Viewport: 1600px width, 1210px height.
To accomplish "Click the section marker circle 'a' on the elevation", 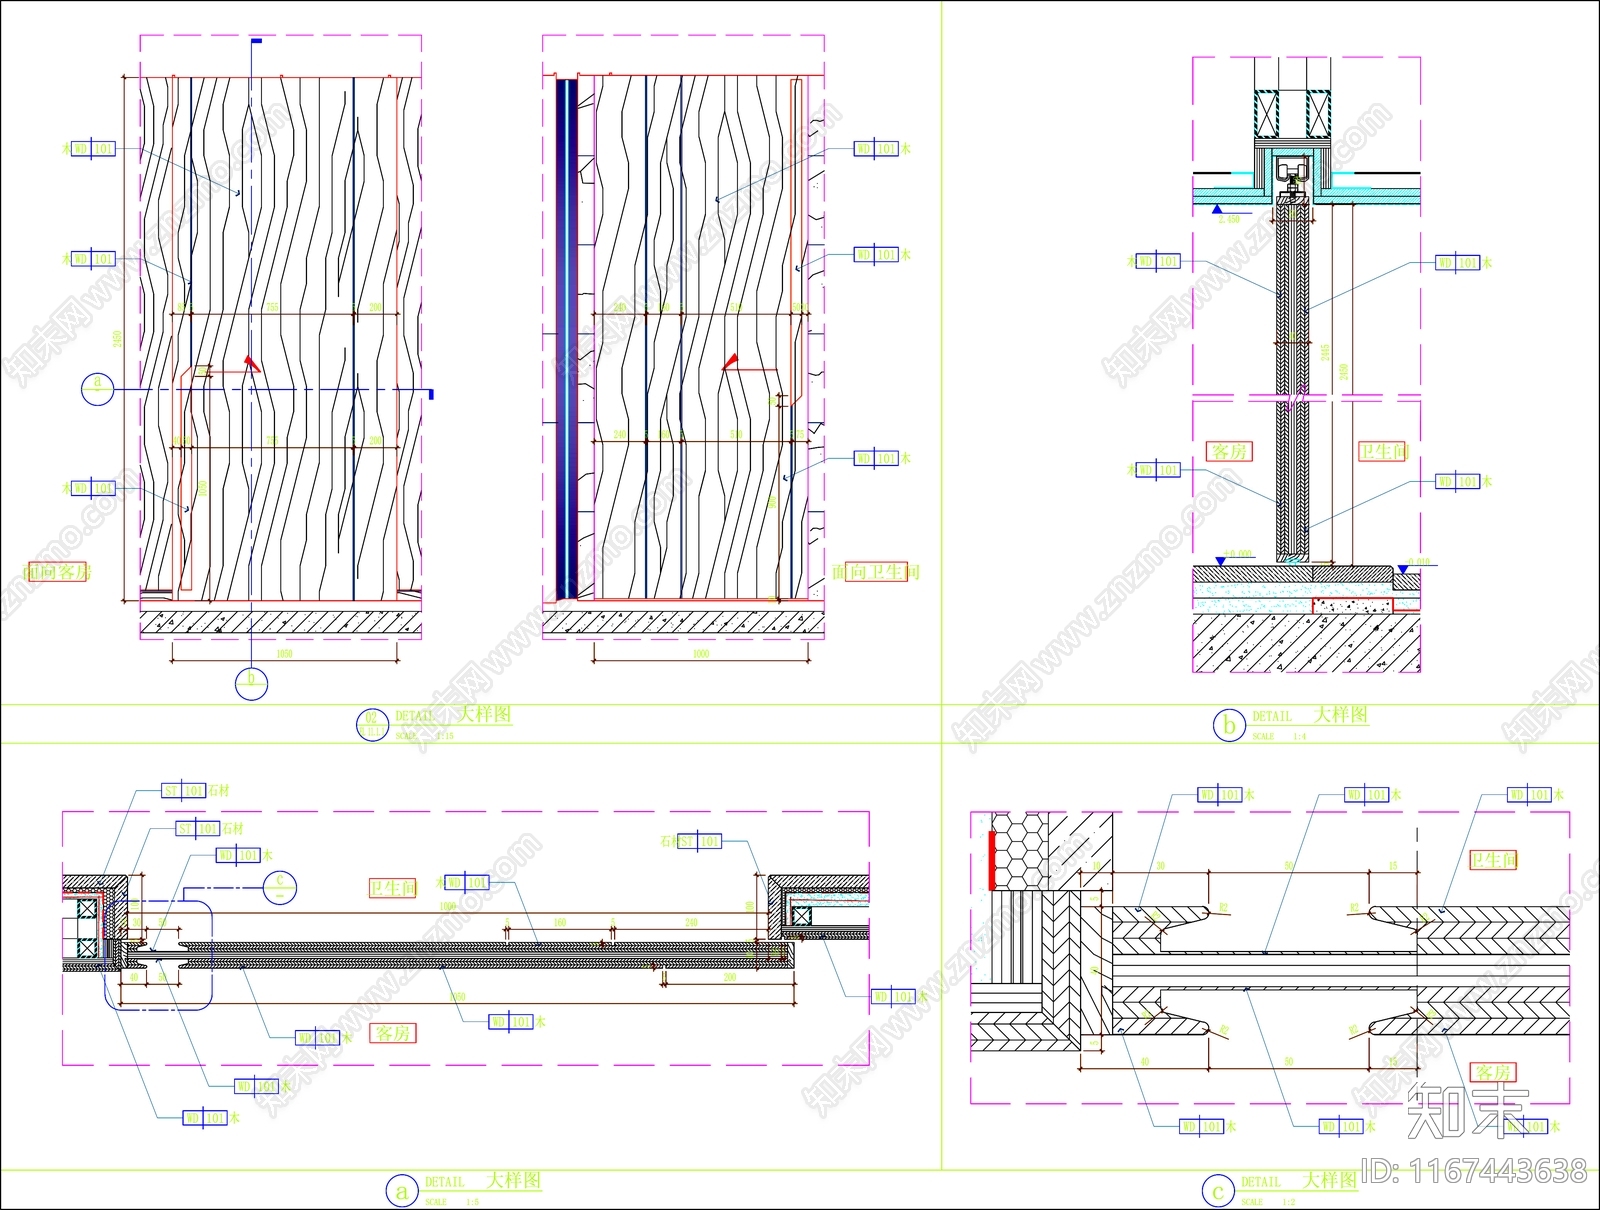I will click(x=98, y=388).
